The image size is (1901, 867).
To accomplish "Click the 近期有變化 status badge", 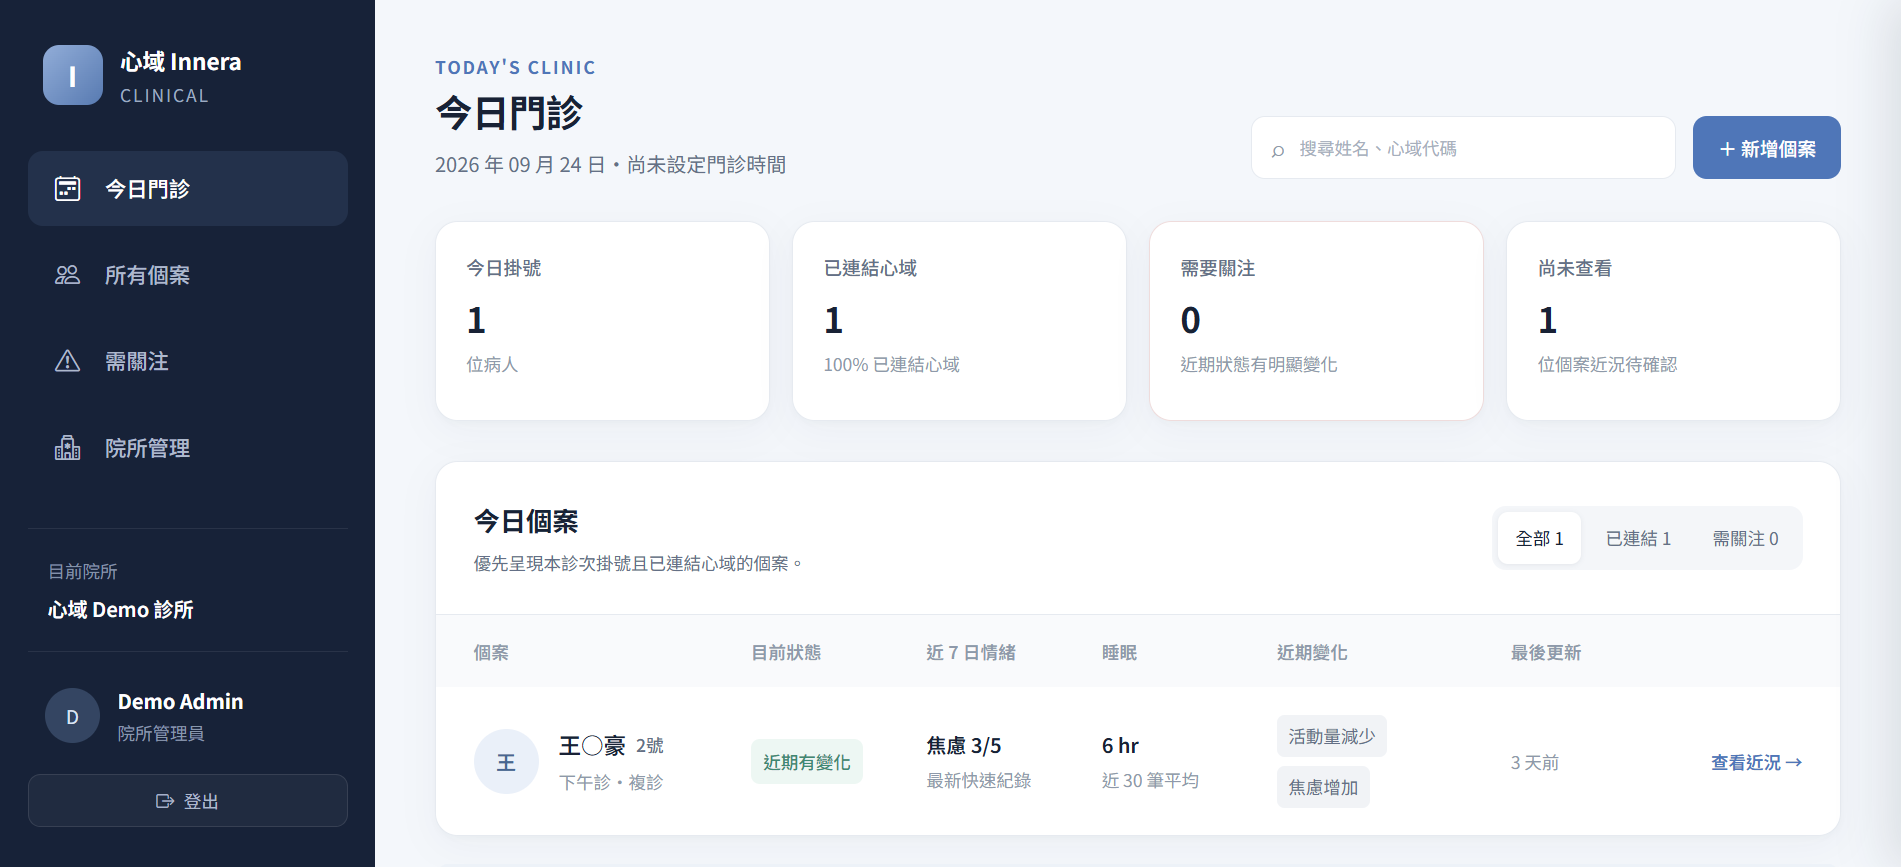I will coord(807,762).
